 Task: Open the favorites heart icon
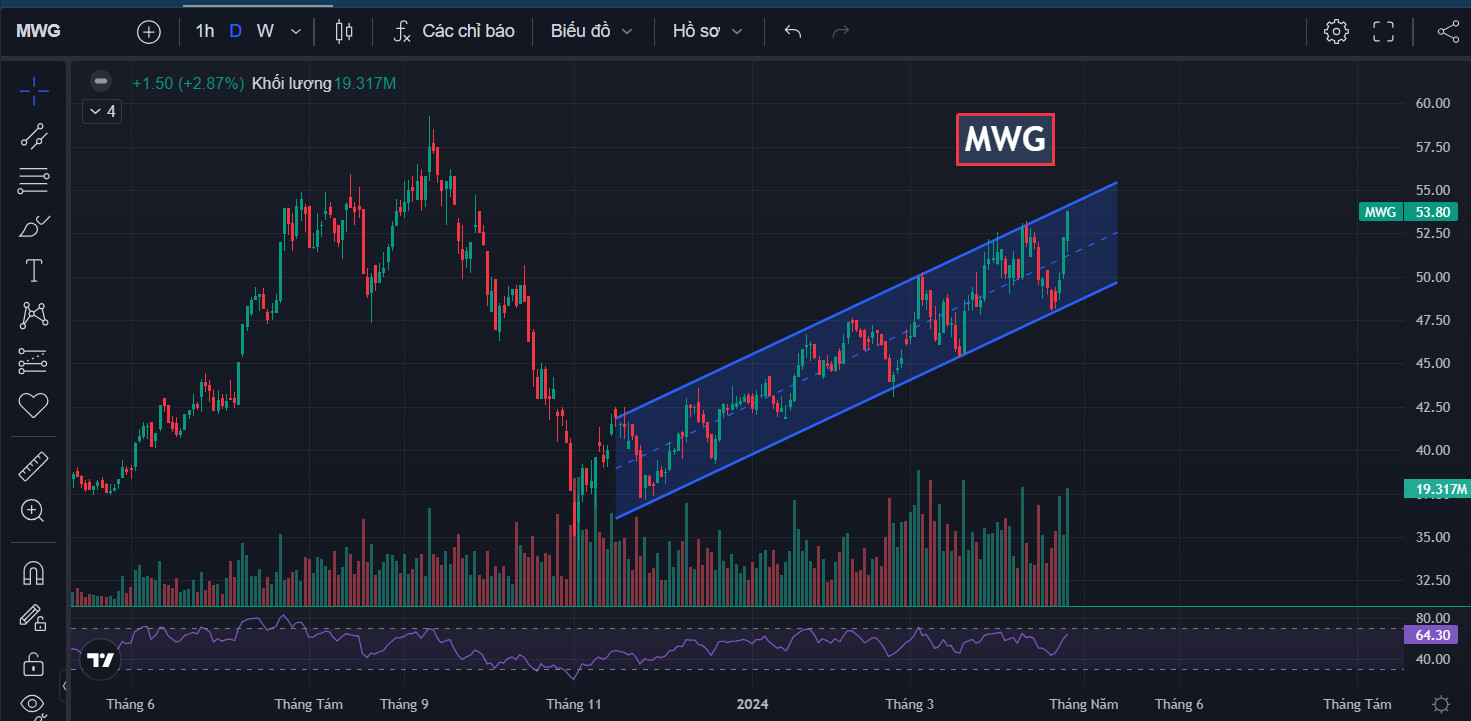[x=34, y=406]
